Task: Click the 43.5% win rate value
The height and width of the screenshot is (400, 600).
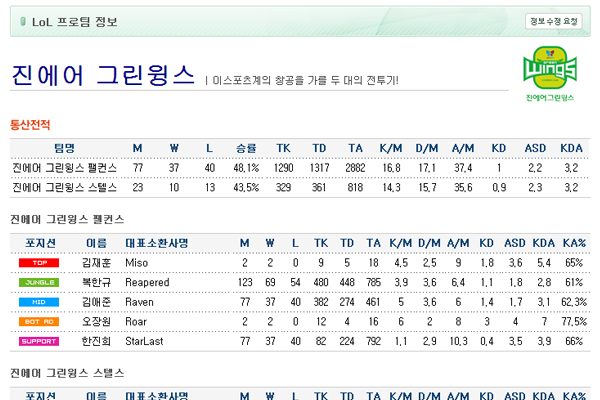Action: pos(246,188)
